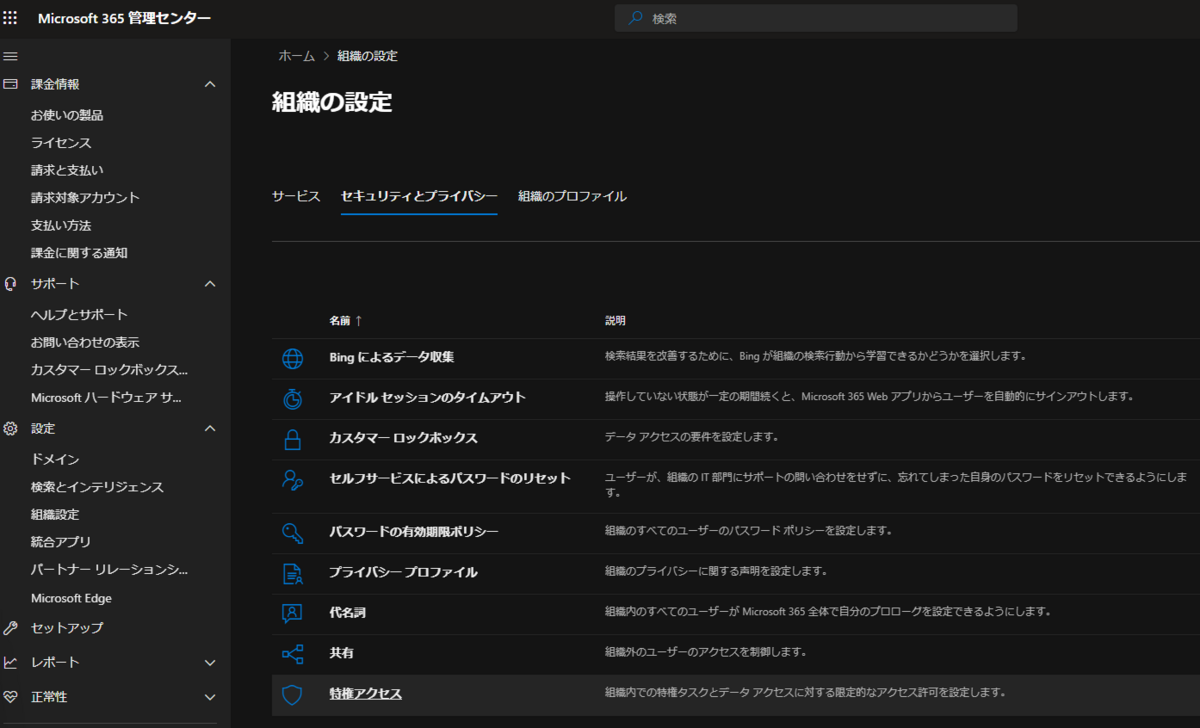Open Microsoft Edge in sidebar
Image resolution: width=1200 pixels, height=728 pixels.
[x=71, y=598]
